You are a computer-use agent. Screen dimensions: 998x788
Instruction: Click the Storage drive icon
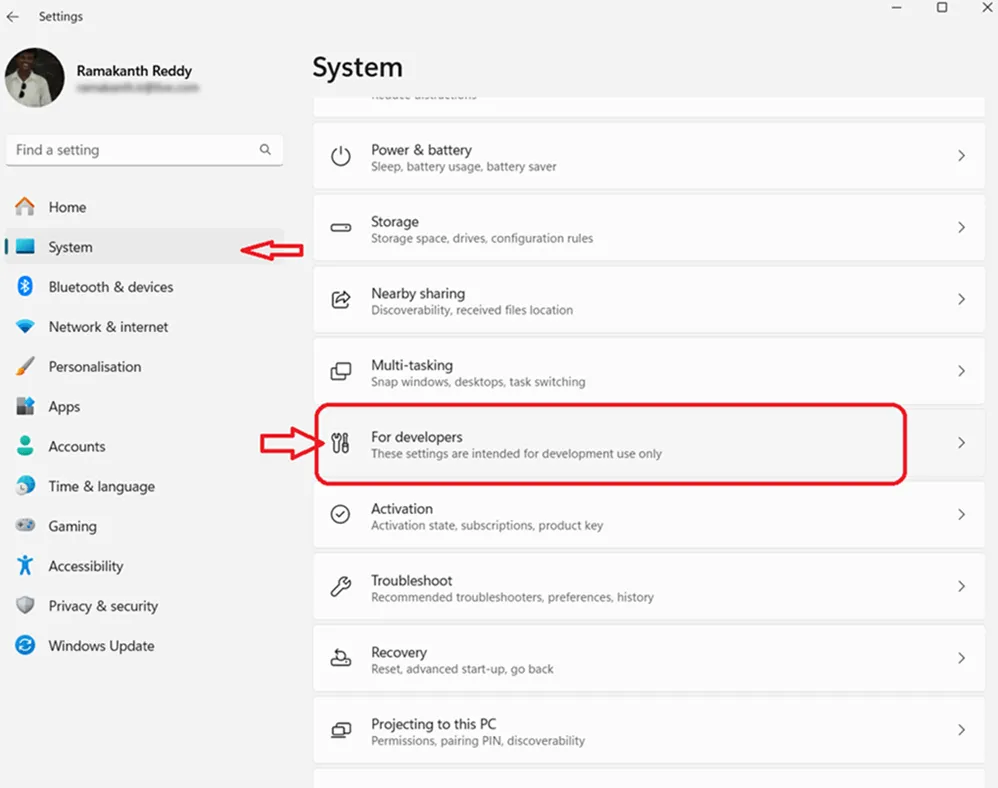click(341, 228)
